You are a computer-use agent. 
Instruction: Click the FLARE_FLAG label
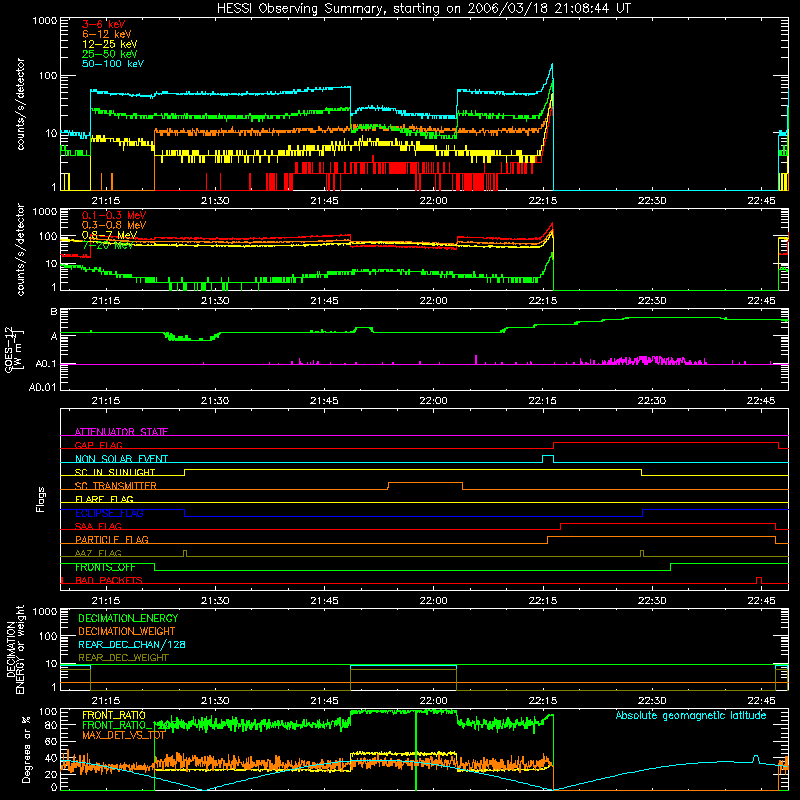click(x=104, y=499)
